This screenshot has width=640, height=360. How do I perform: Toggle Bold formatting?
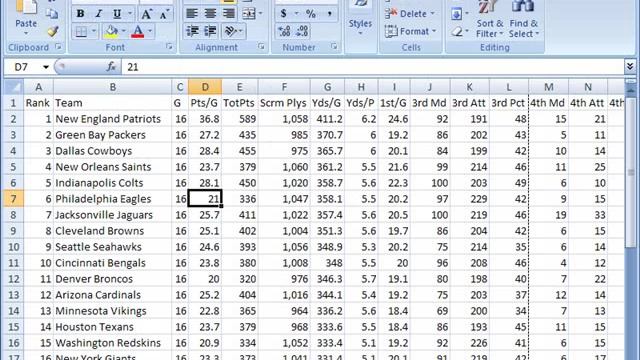pos(80,14)
